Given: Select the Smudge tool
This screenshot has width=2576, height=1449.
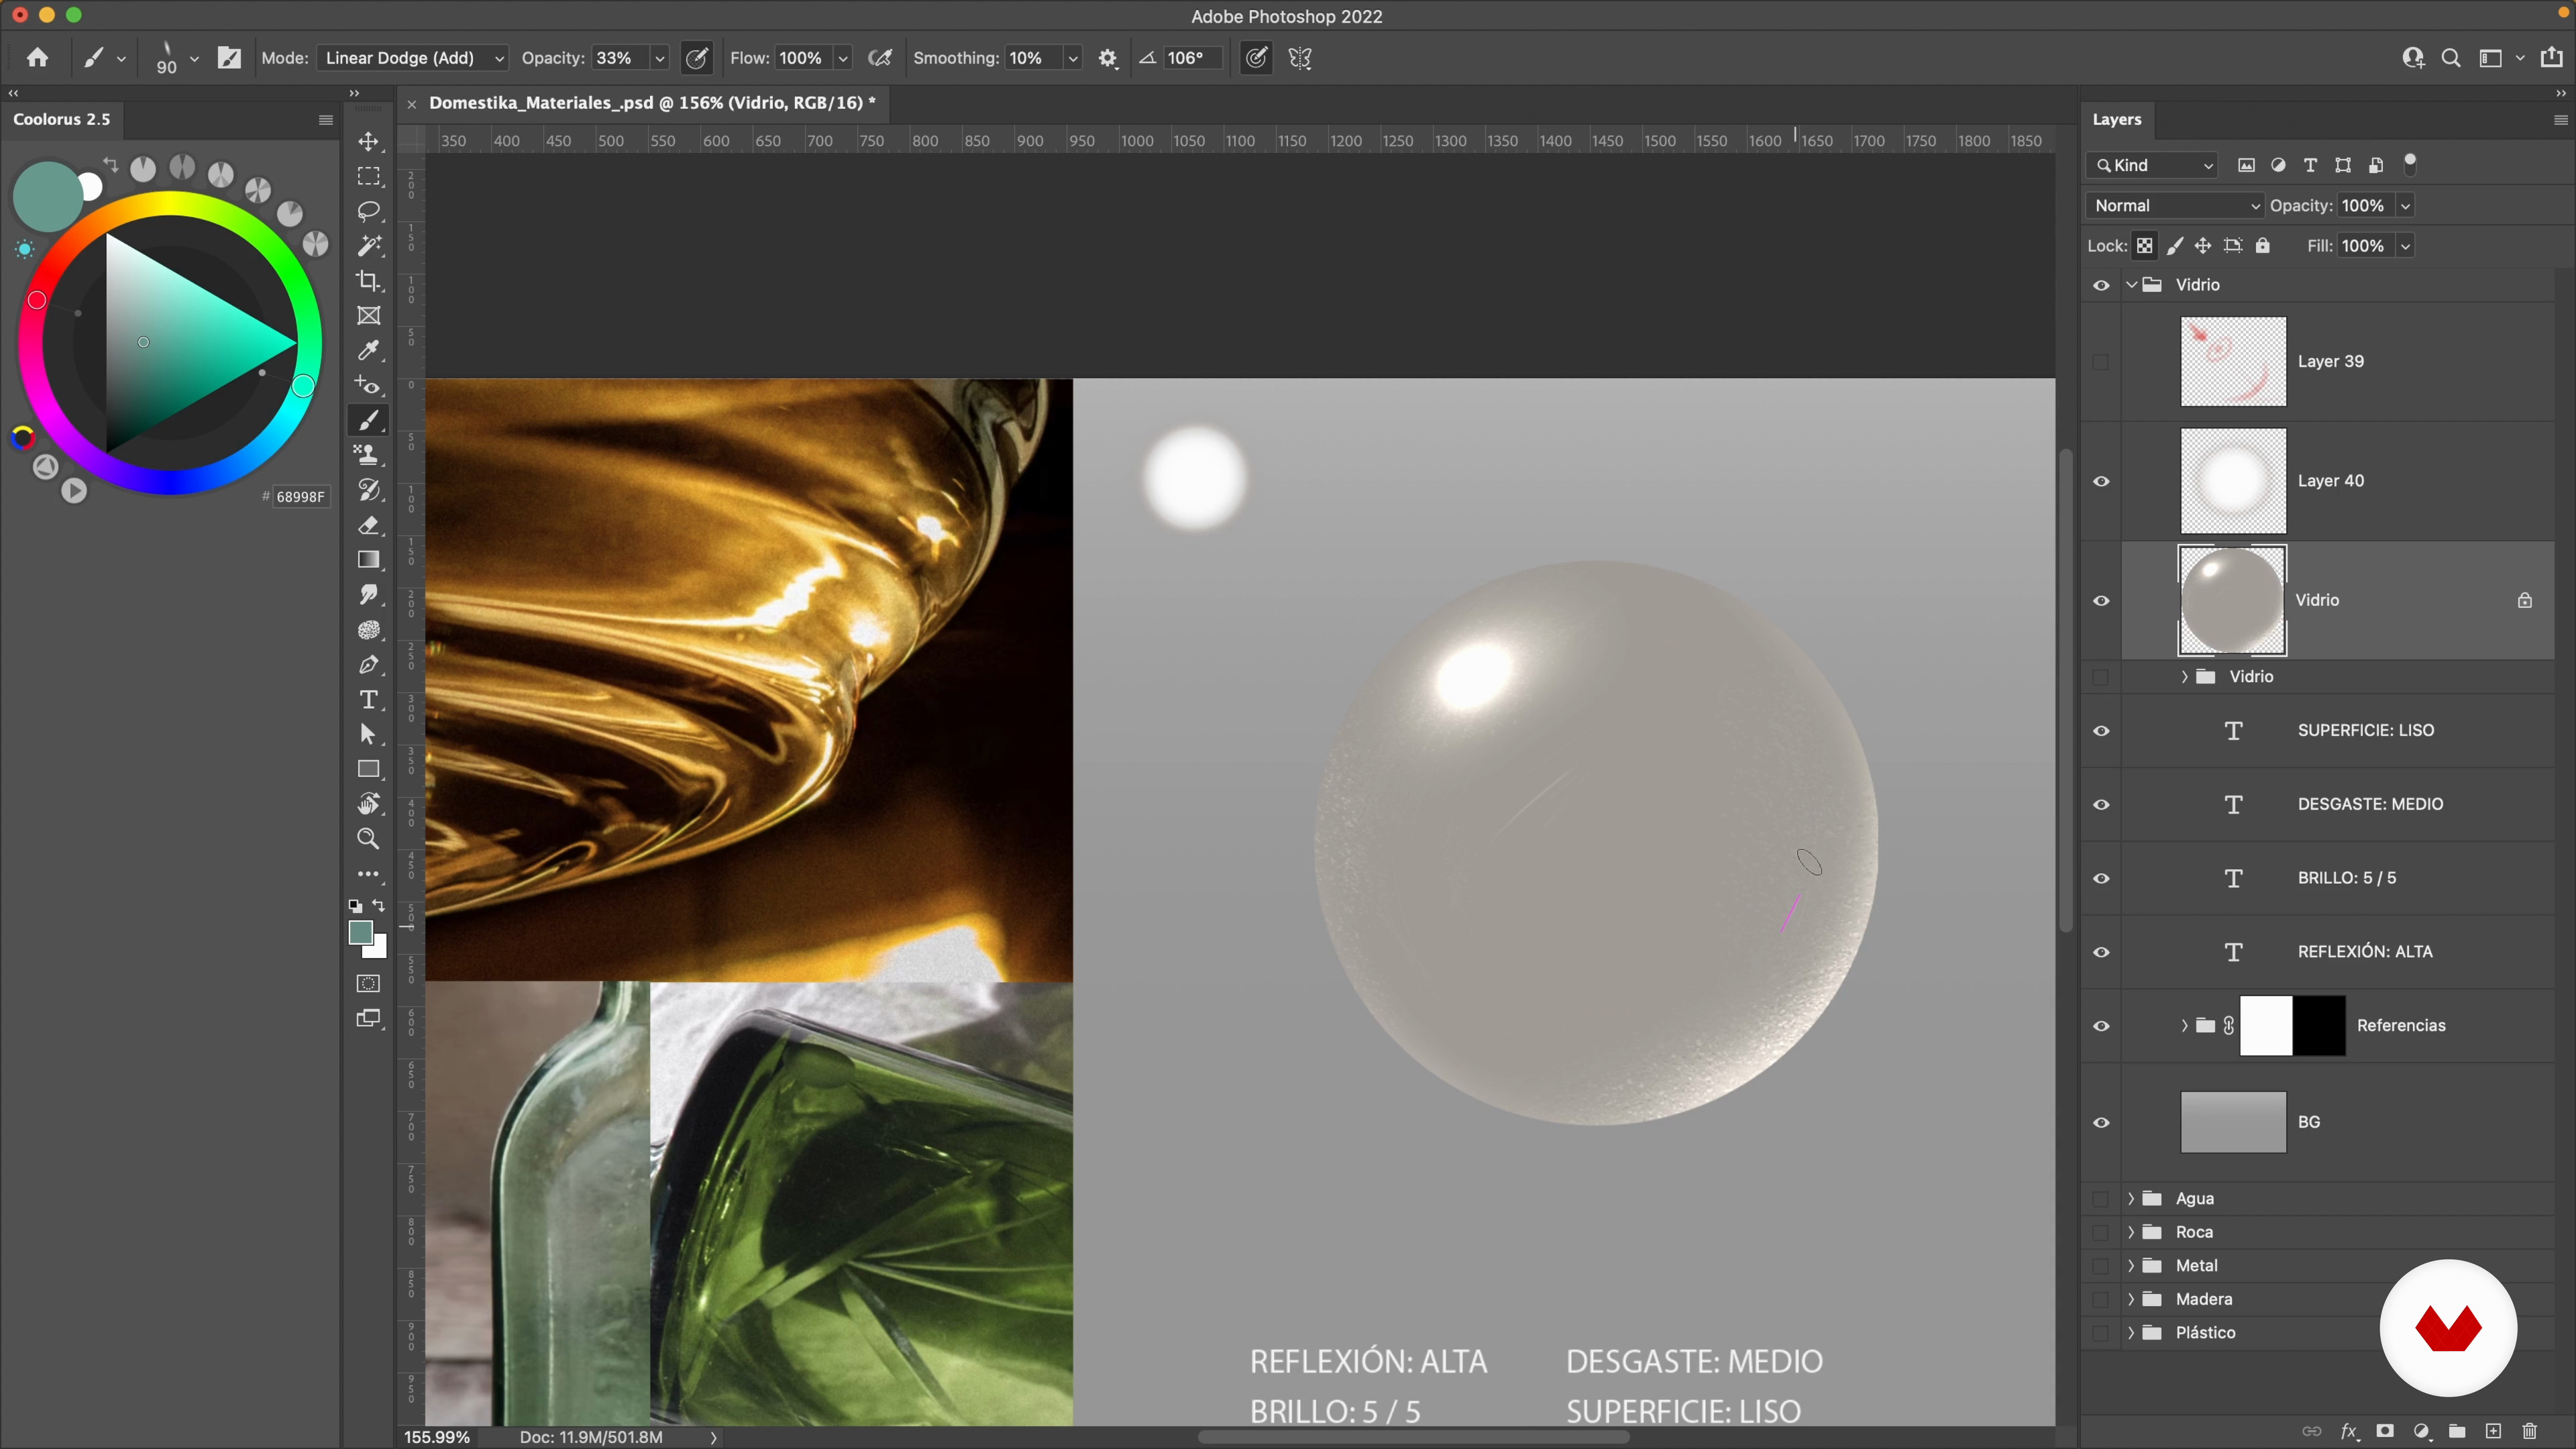Looking at the screenshot, I should click(369, 595).
